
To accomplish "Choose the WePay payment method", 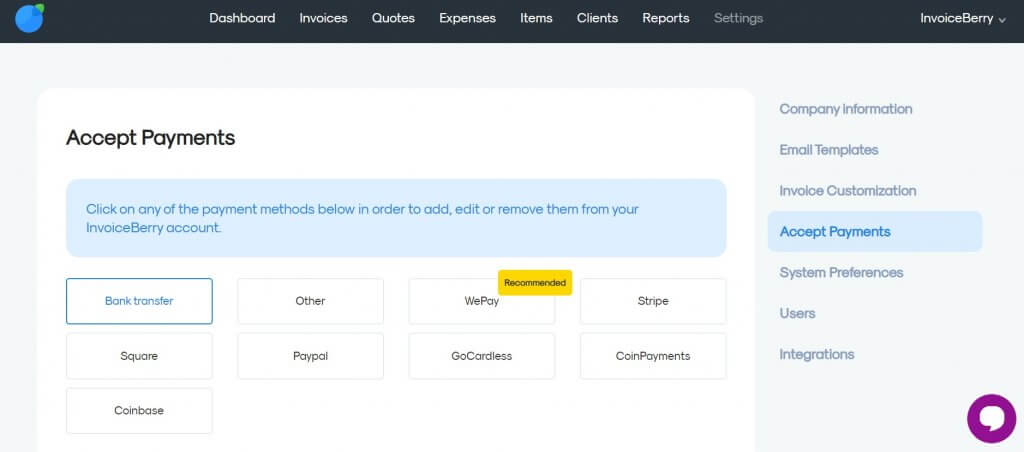I will tap(482, 301).
